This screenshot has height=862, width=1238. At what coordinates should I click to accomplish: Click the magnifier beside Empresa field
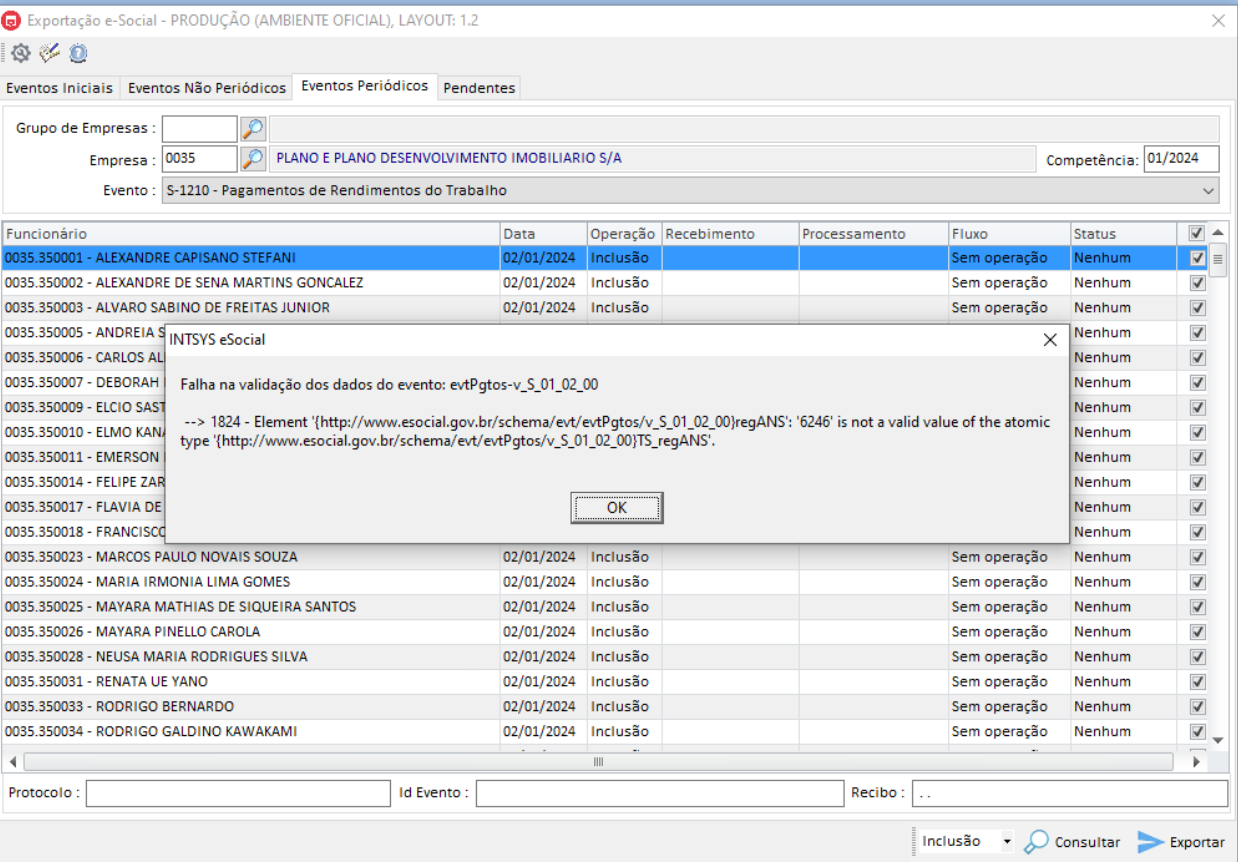[253, 159]
